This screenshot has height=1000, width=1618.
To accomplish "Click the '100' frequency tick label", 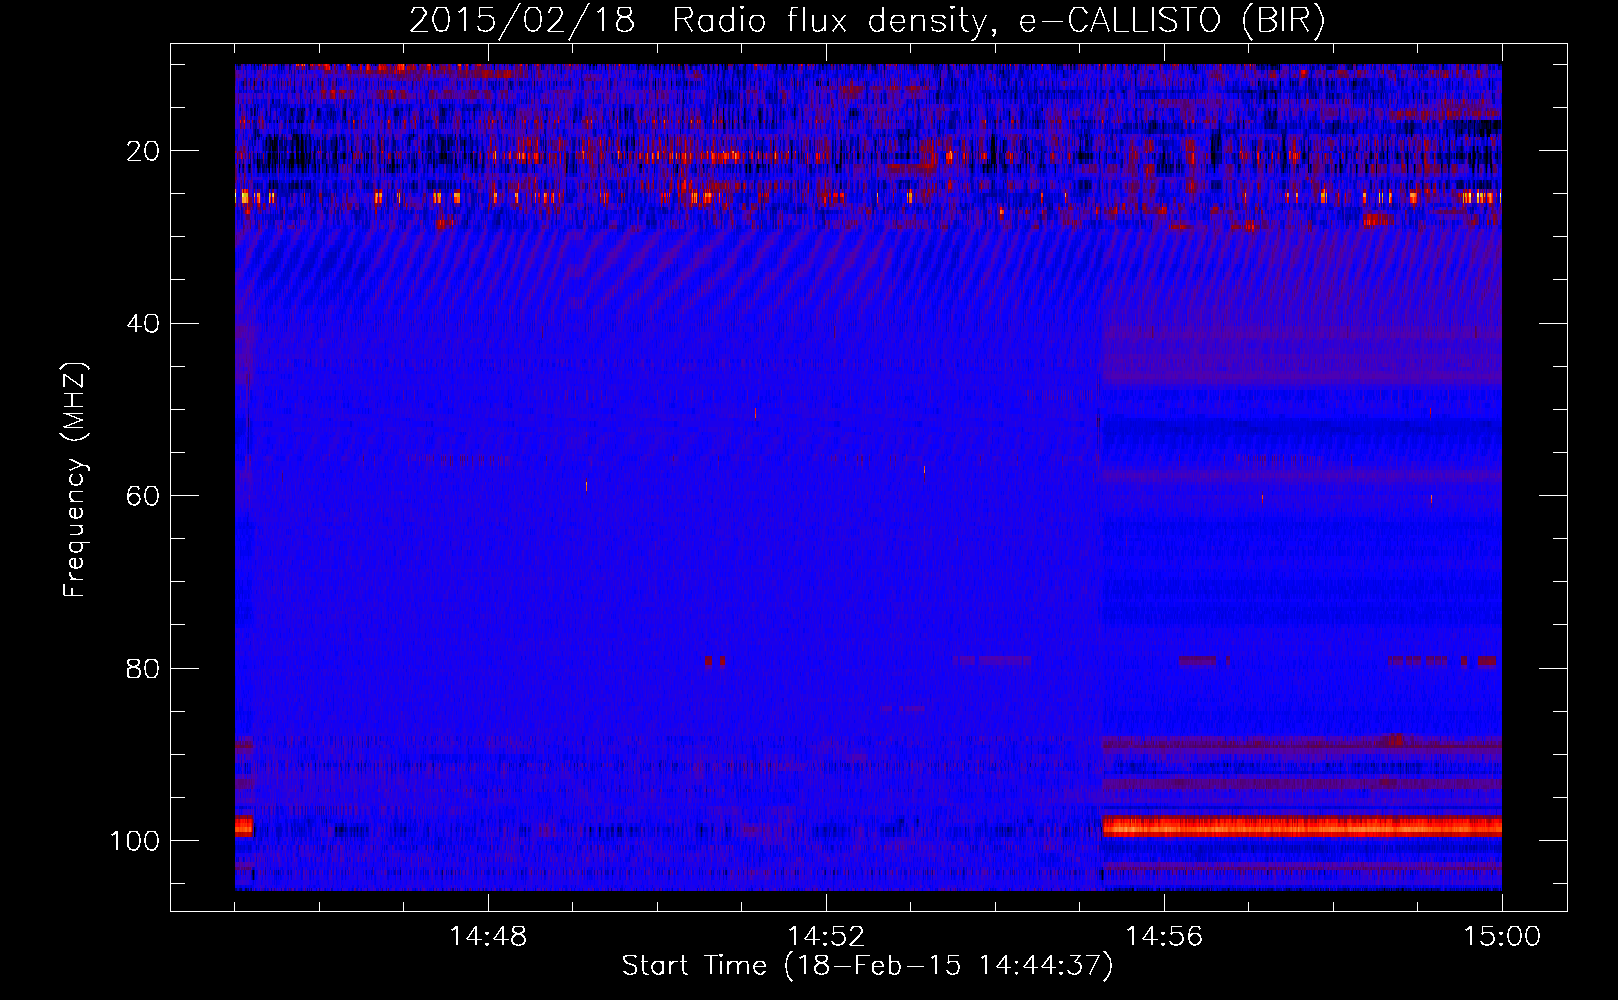I will [135, 841].
